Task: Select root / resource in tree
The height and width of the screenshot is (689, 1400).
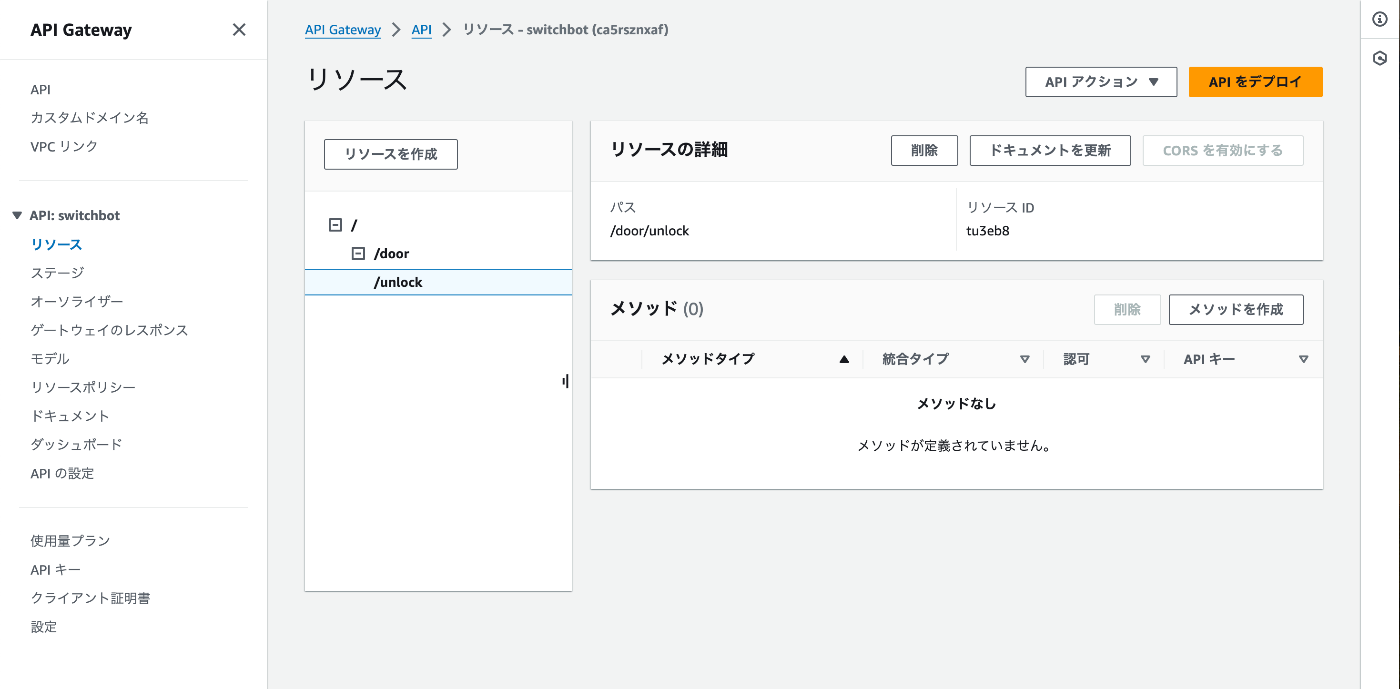Action: 354,225
